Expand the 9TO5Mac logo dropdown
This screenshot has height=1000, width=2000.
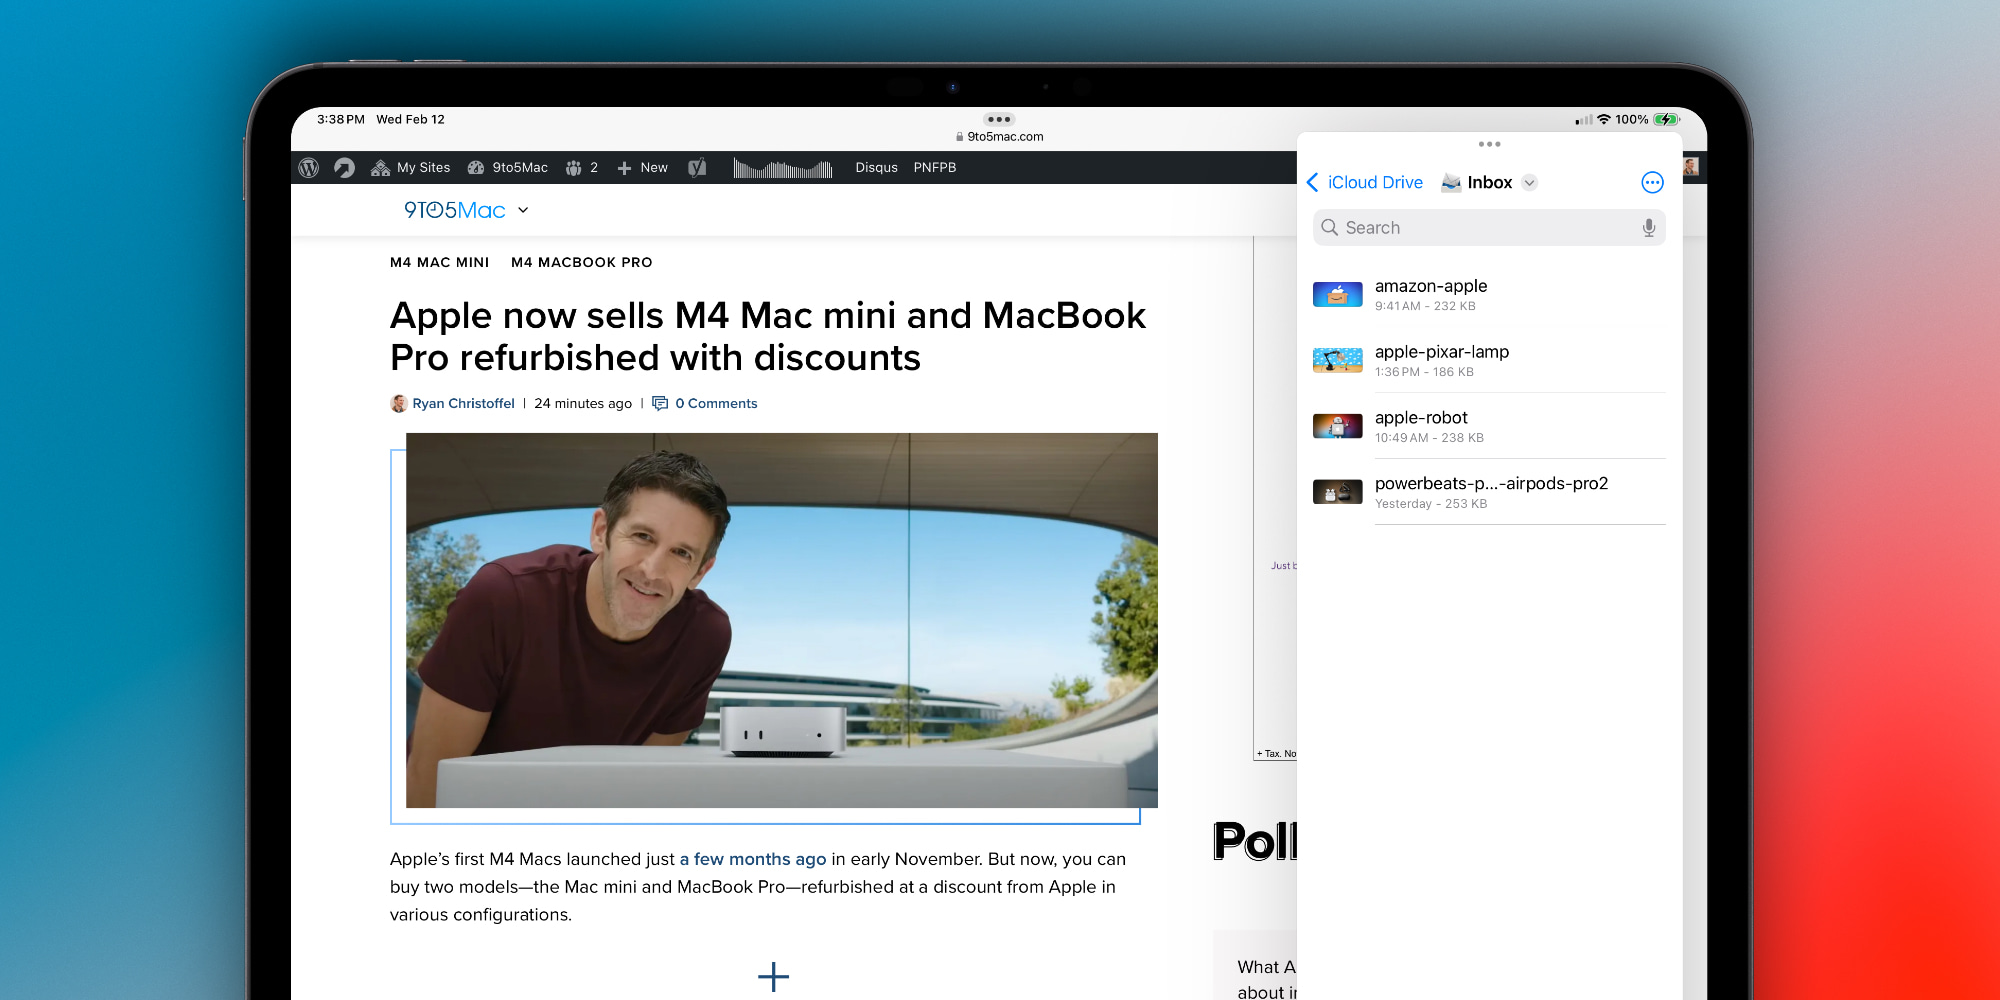click(523, 210)
